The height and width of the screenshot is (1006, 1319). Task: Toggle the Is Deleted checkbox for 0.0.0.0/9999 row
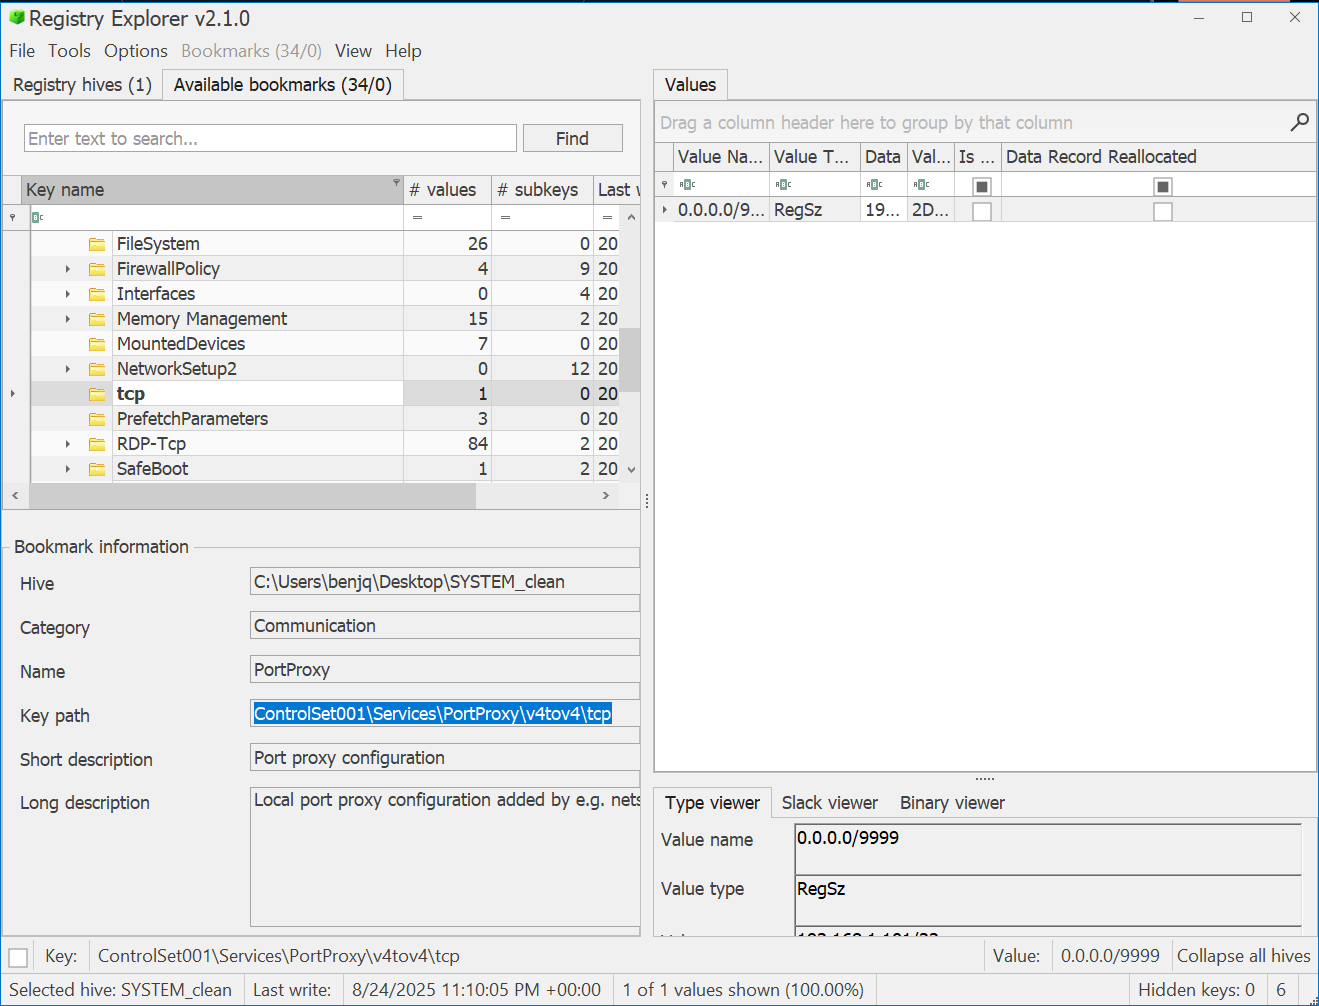click(x=982, y=211)
